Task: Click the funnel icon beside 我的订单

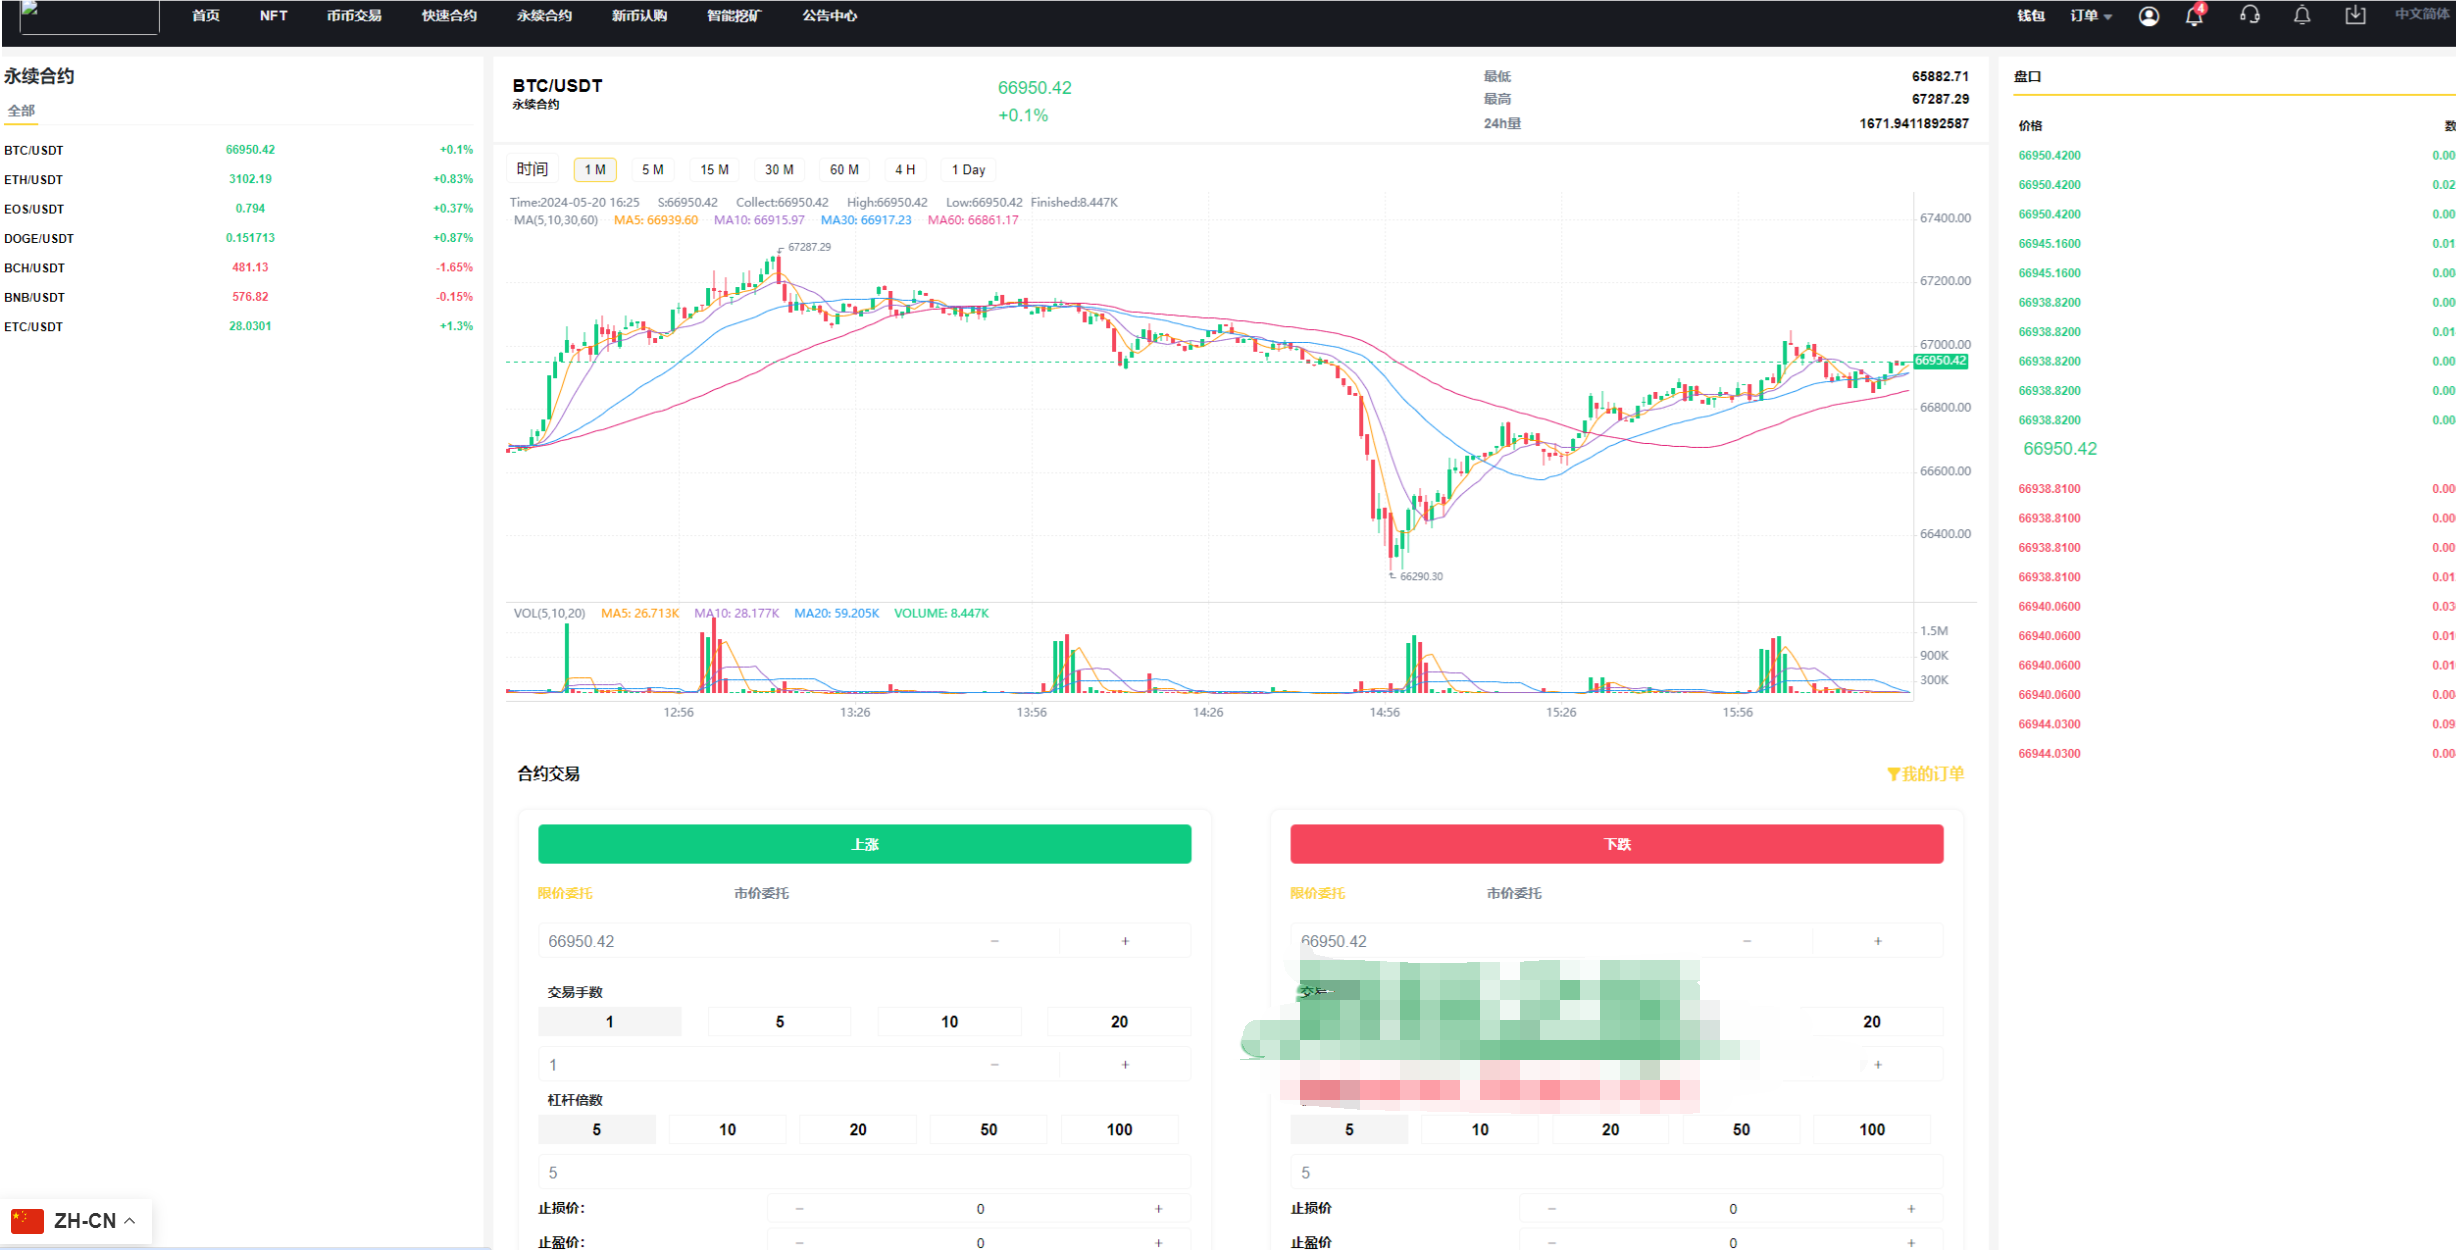Action: pos(1893,774)
